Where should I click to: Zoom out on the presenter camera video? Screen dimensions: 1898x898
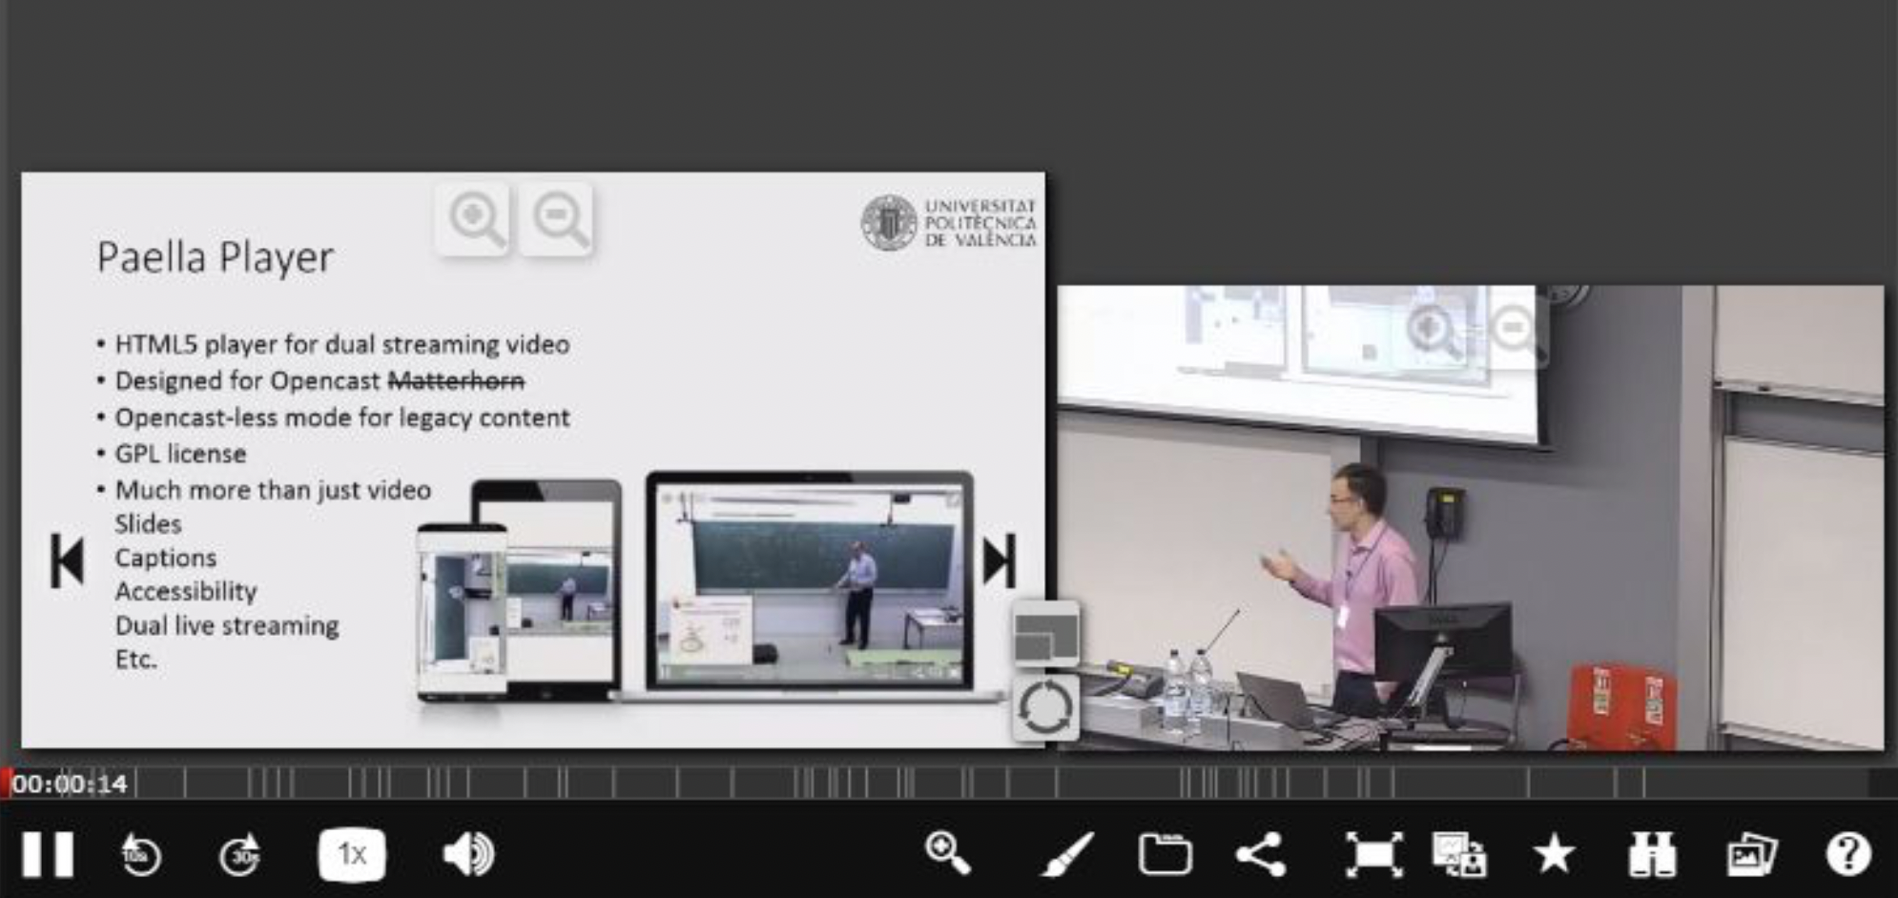[1516, 332]
